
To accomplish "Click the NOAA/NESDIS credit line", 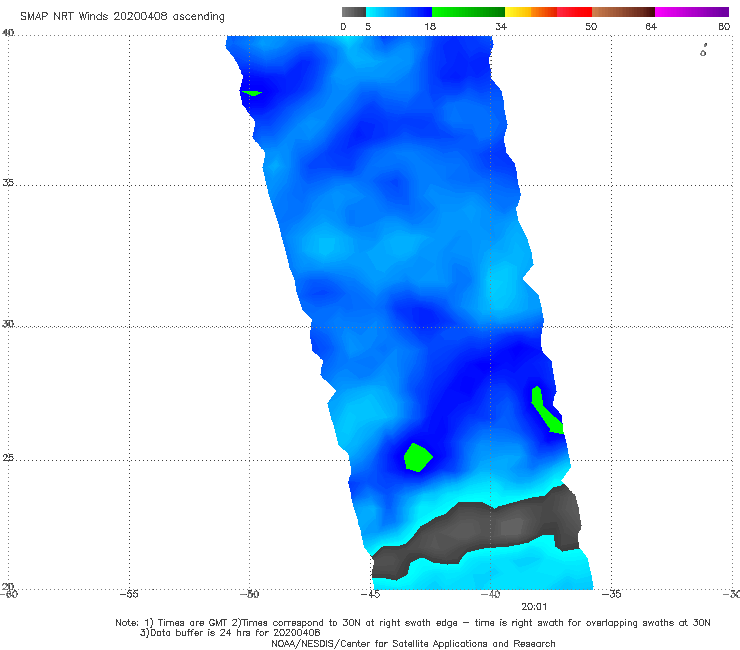I will pos(413,643).
